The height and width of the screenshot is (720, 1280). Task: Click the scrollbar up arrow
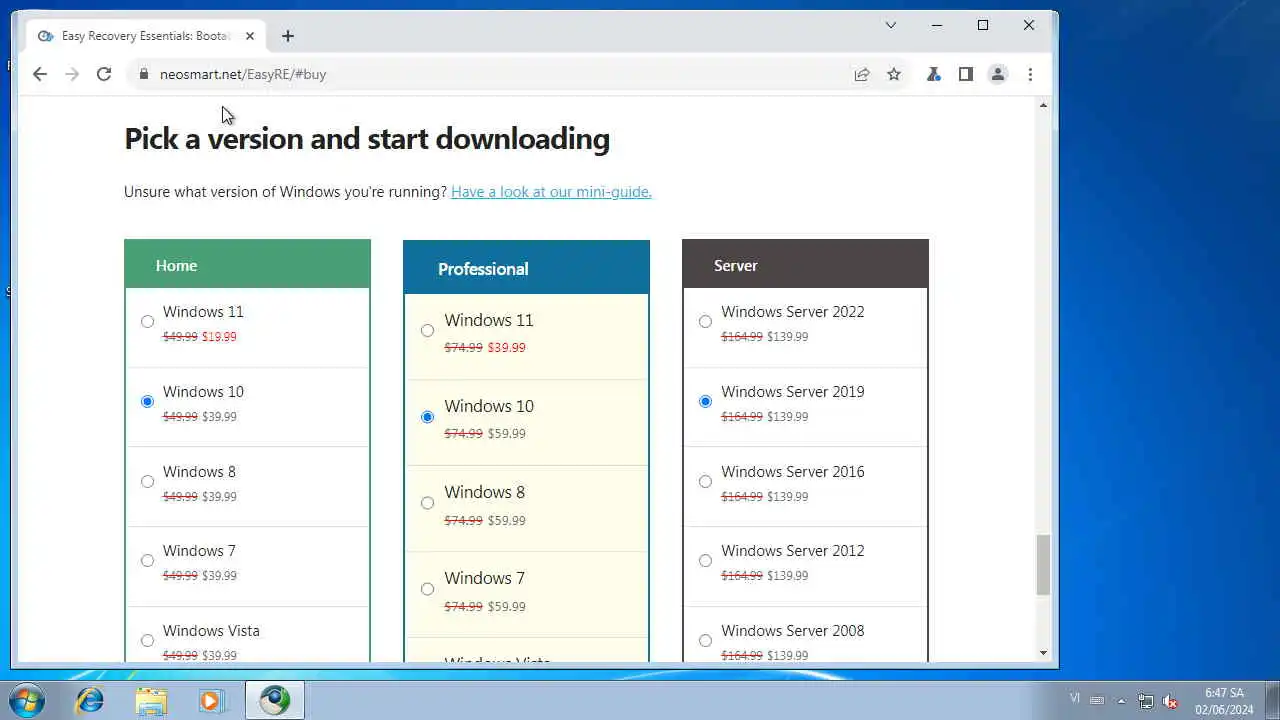pos(1043,105)
